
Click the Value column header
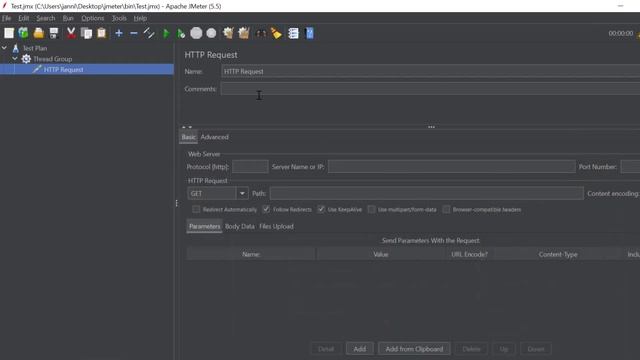[380, 254]
